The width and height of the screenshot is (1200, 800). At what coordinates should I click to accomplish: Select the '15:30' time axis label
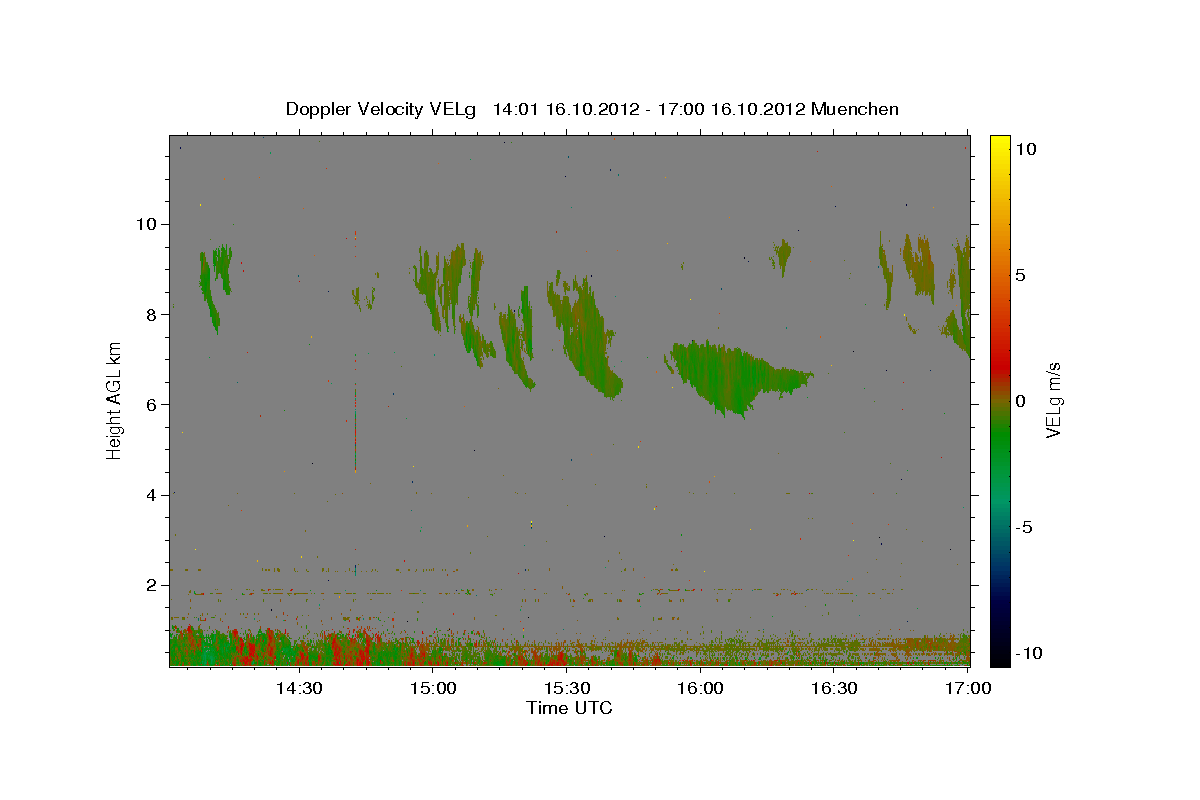pos(567,688)
